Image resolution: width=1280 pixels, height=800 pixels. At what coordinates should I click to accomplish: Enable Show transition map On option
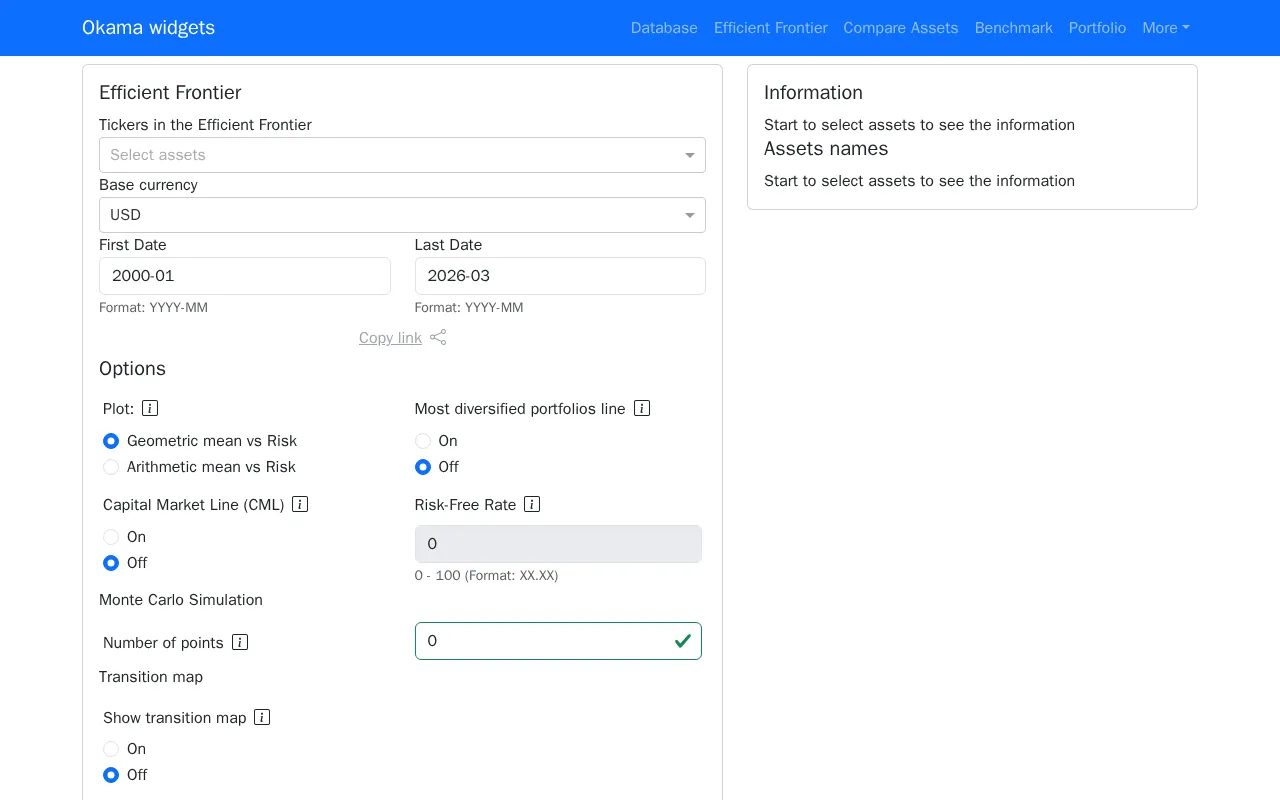pos(111,749)
